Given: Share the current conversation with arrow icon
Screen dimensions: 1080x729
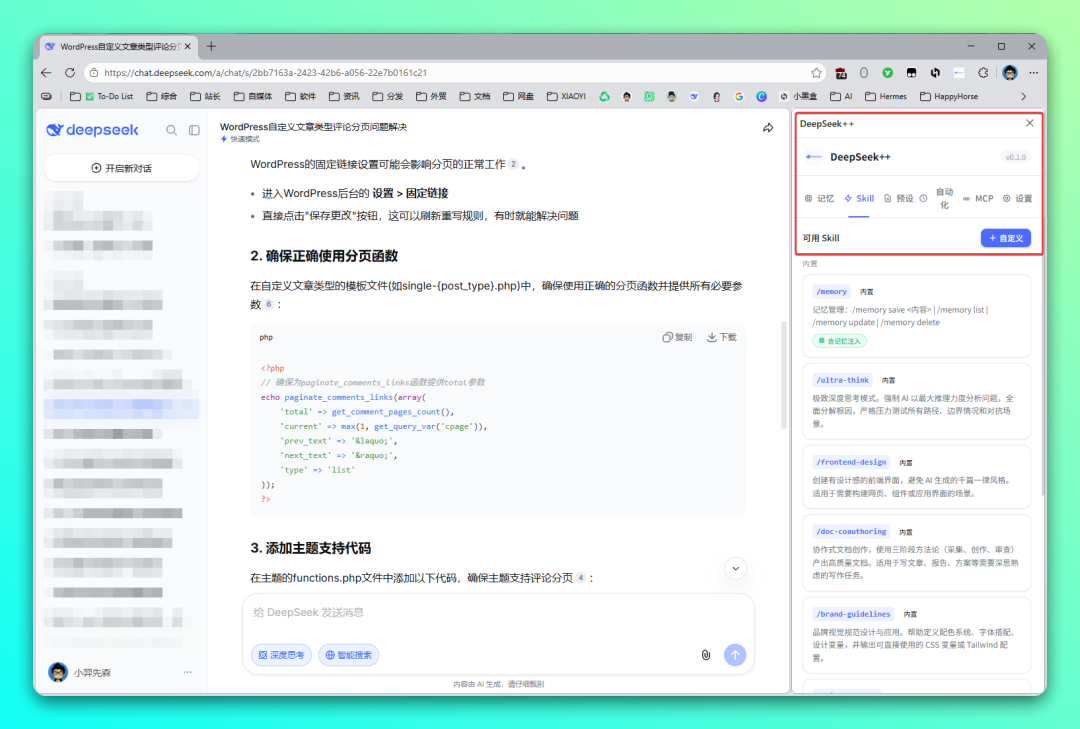Looking at the screenshot, I should (768, 128).
